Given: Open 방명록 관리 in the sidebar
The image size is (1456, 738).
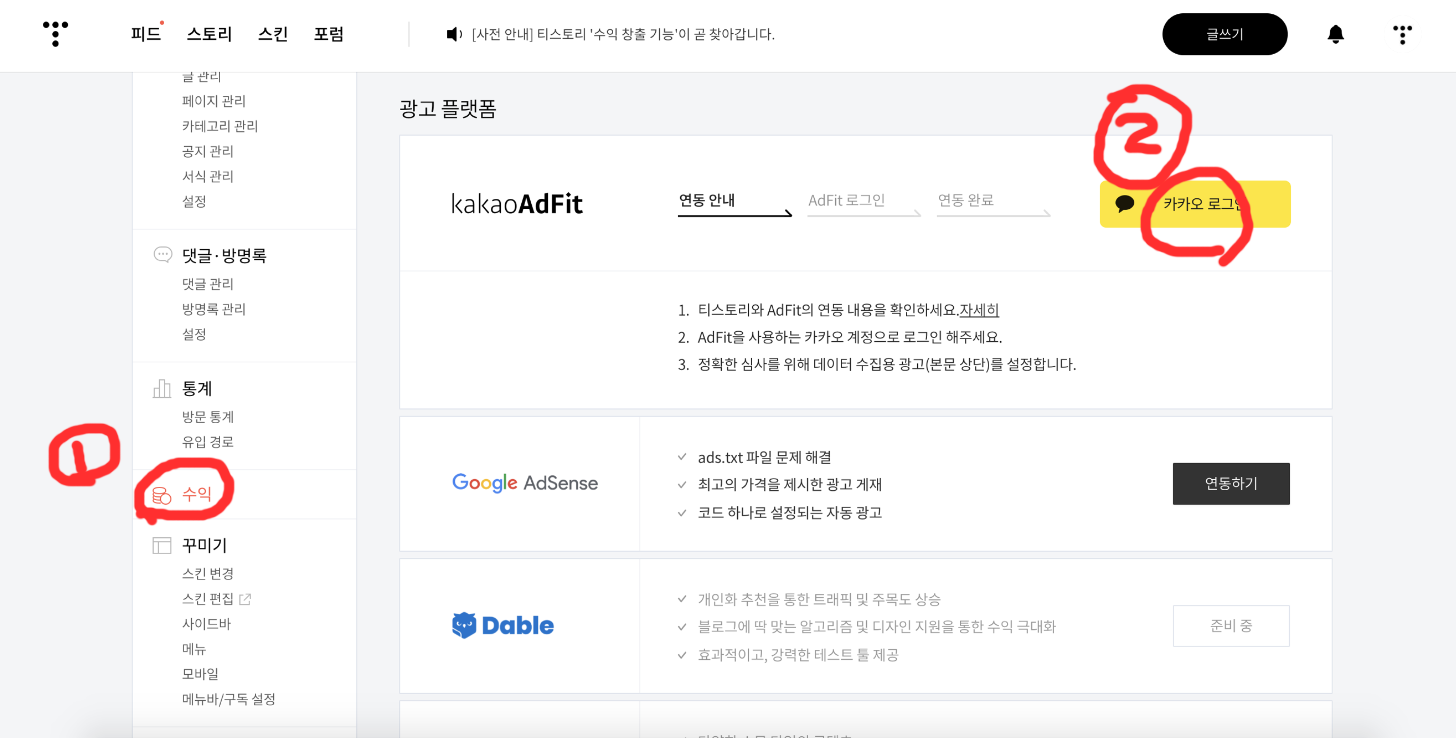Looking at the screenshot, I should click(214, 309).
